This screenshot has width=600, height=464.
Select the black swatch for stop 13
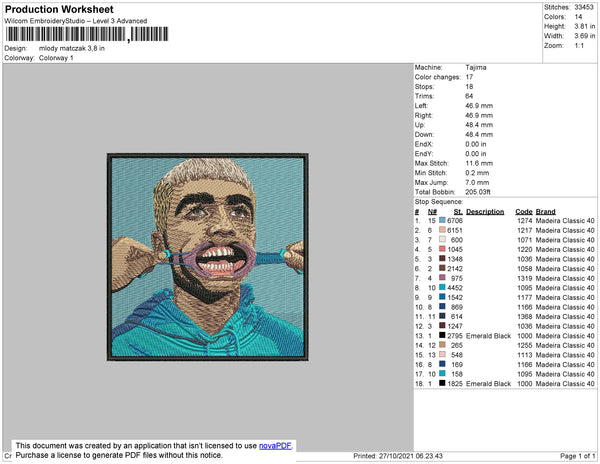[442, 335]
